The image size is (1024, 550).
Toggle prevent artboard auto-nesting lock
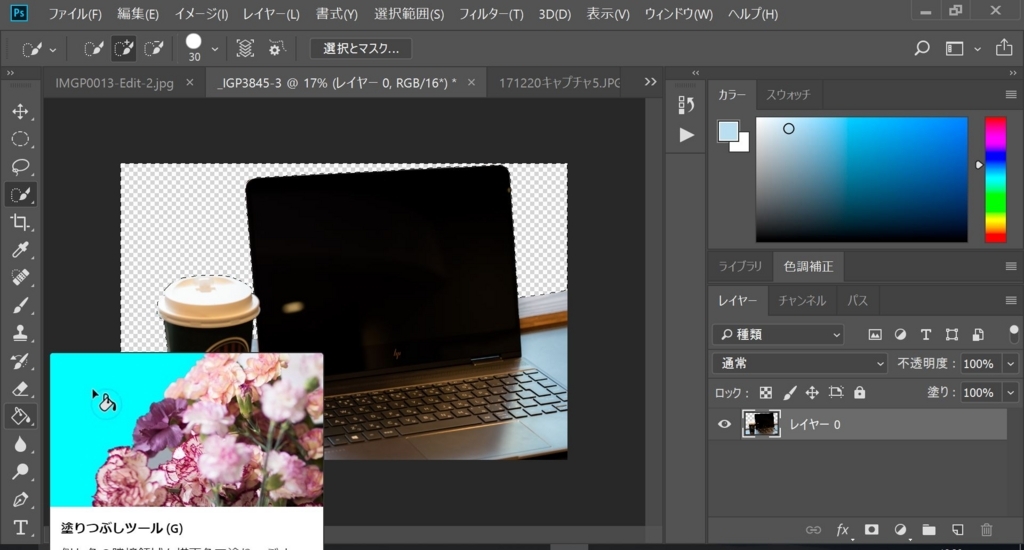(x=836, y=393)
